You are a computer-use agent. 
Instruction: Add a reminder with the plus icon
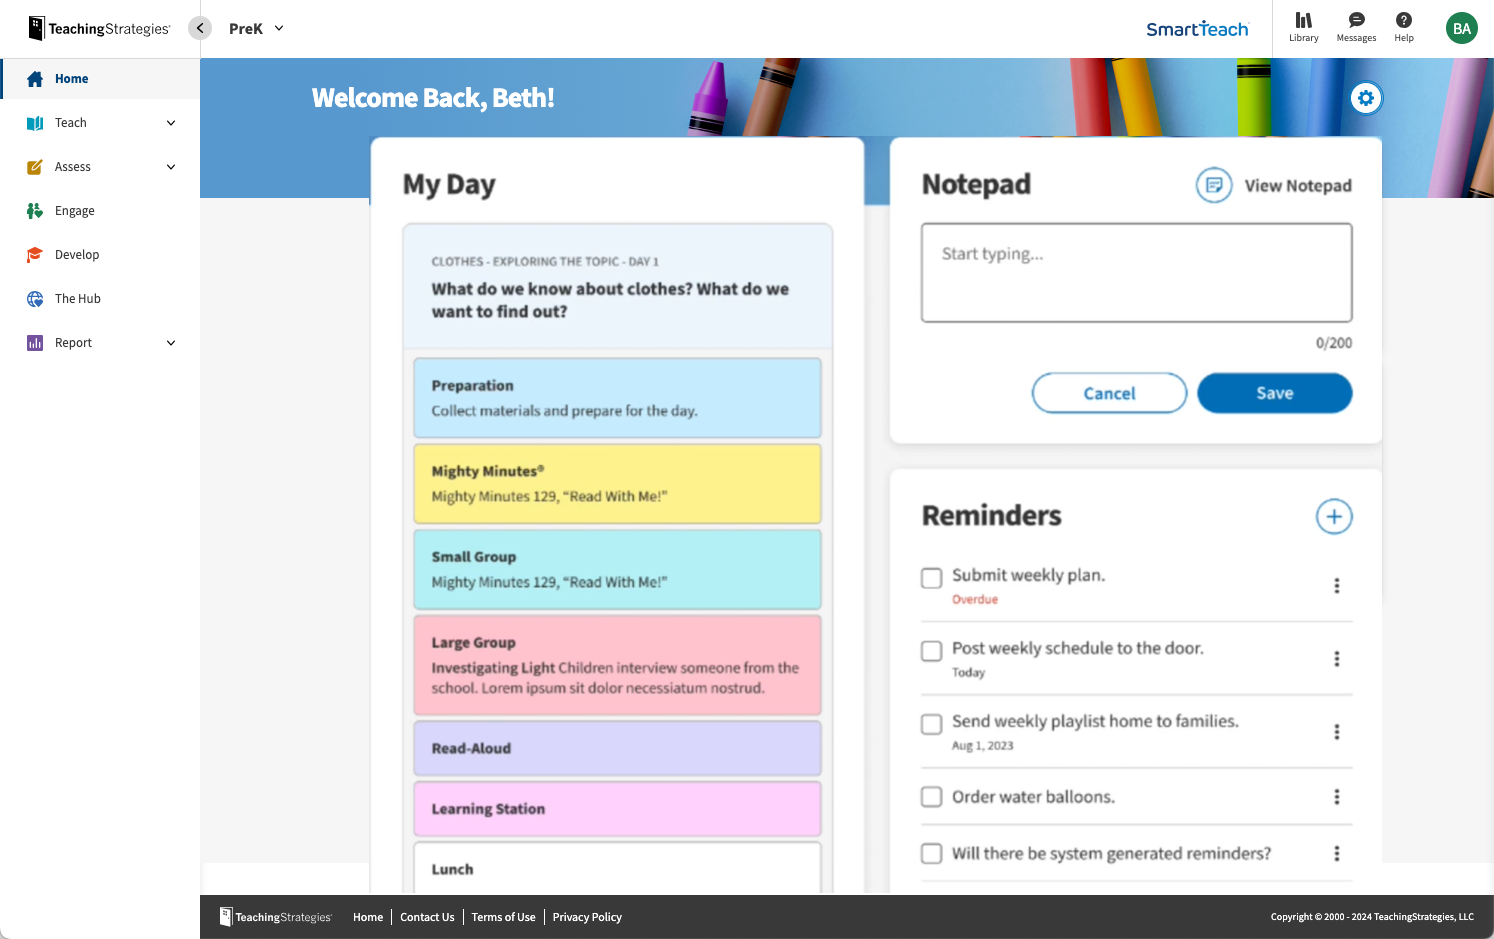(x=1334, y=516)
